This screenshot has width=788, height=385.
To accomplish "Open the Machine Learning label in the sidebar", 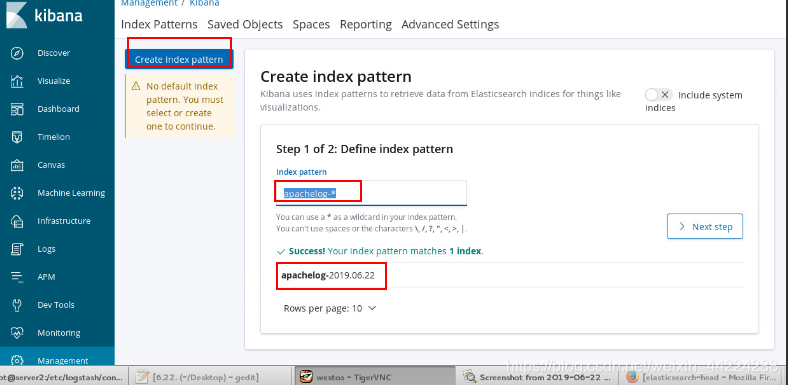I will click(x=71, y=193).
